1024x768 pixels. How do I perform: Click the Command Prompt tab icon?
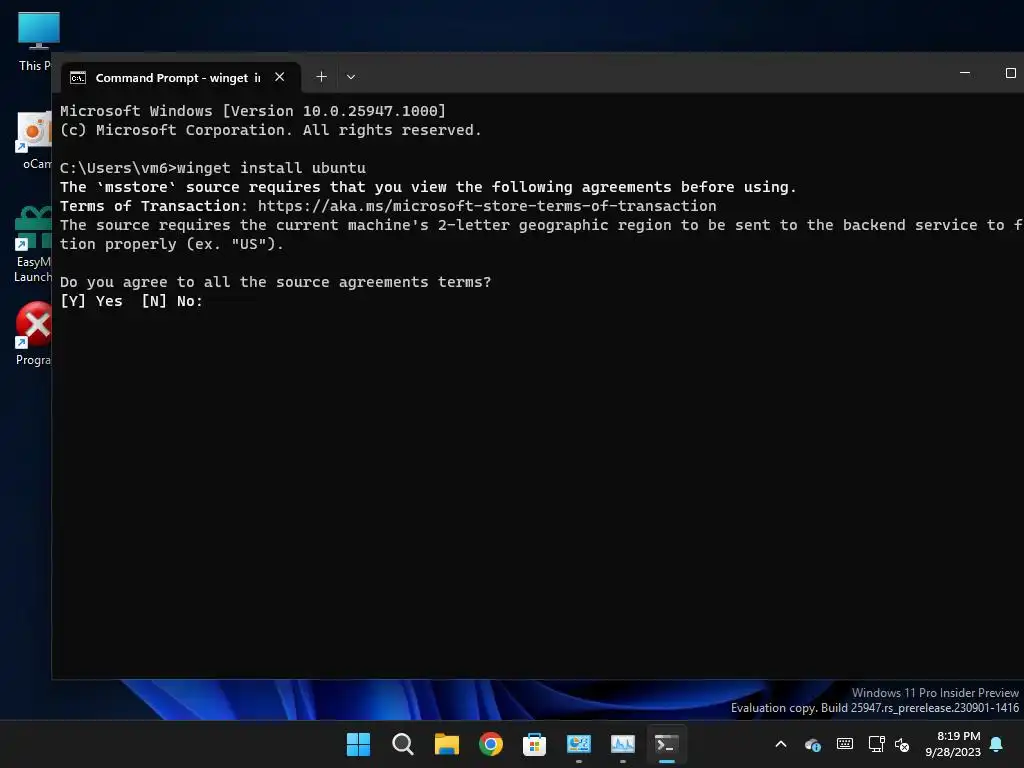click(78, 78)
